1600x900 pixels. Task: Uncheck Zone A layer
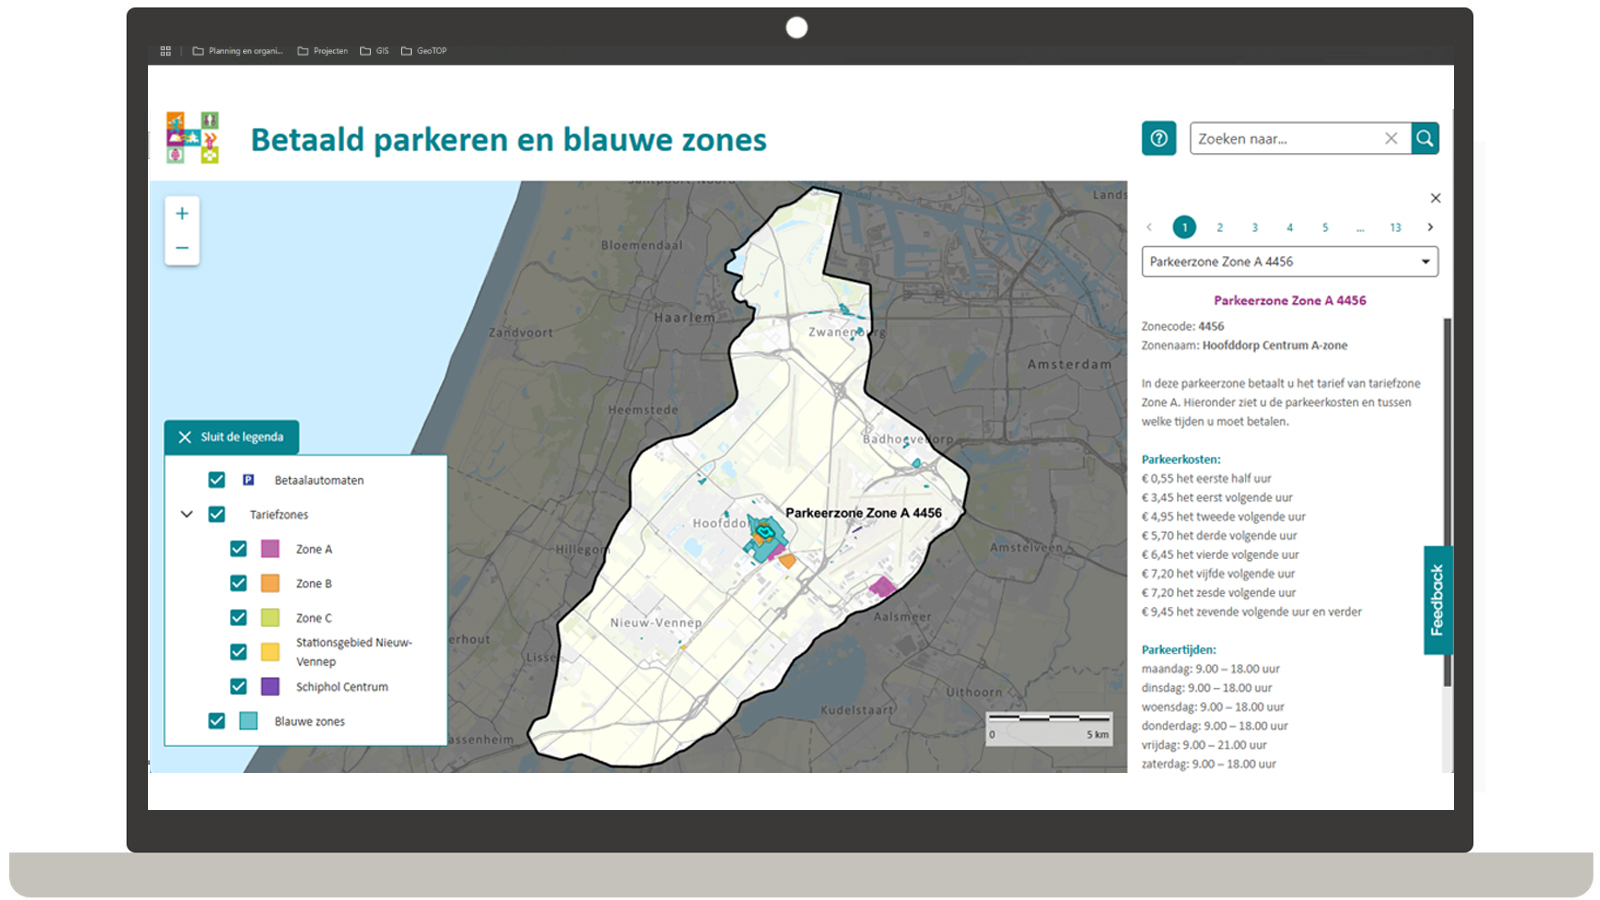[x=238, y=549]
